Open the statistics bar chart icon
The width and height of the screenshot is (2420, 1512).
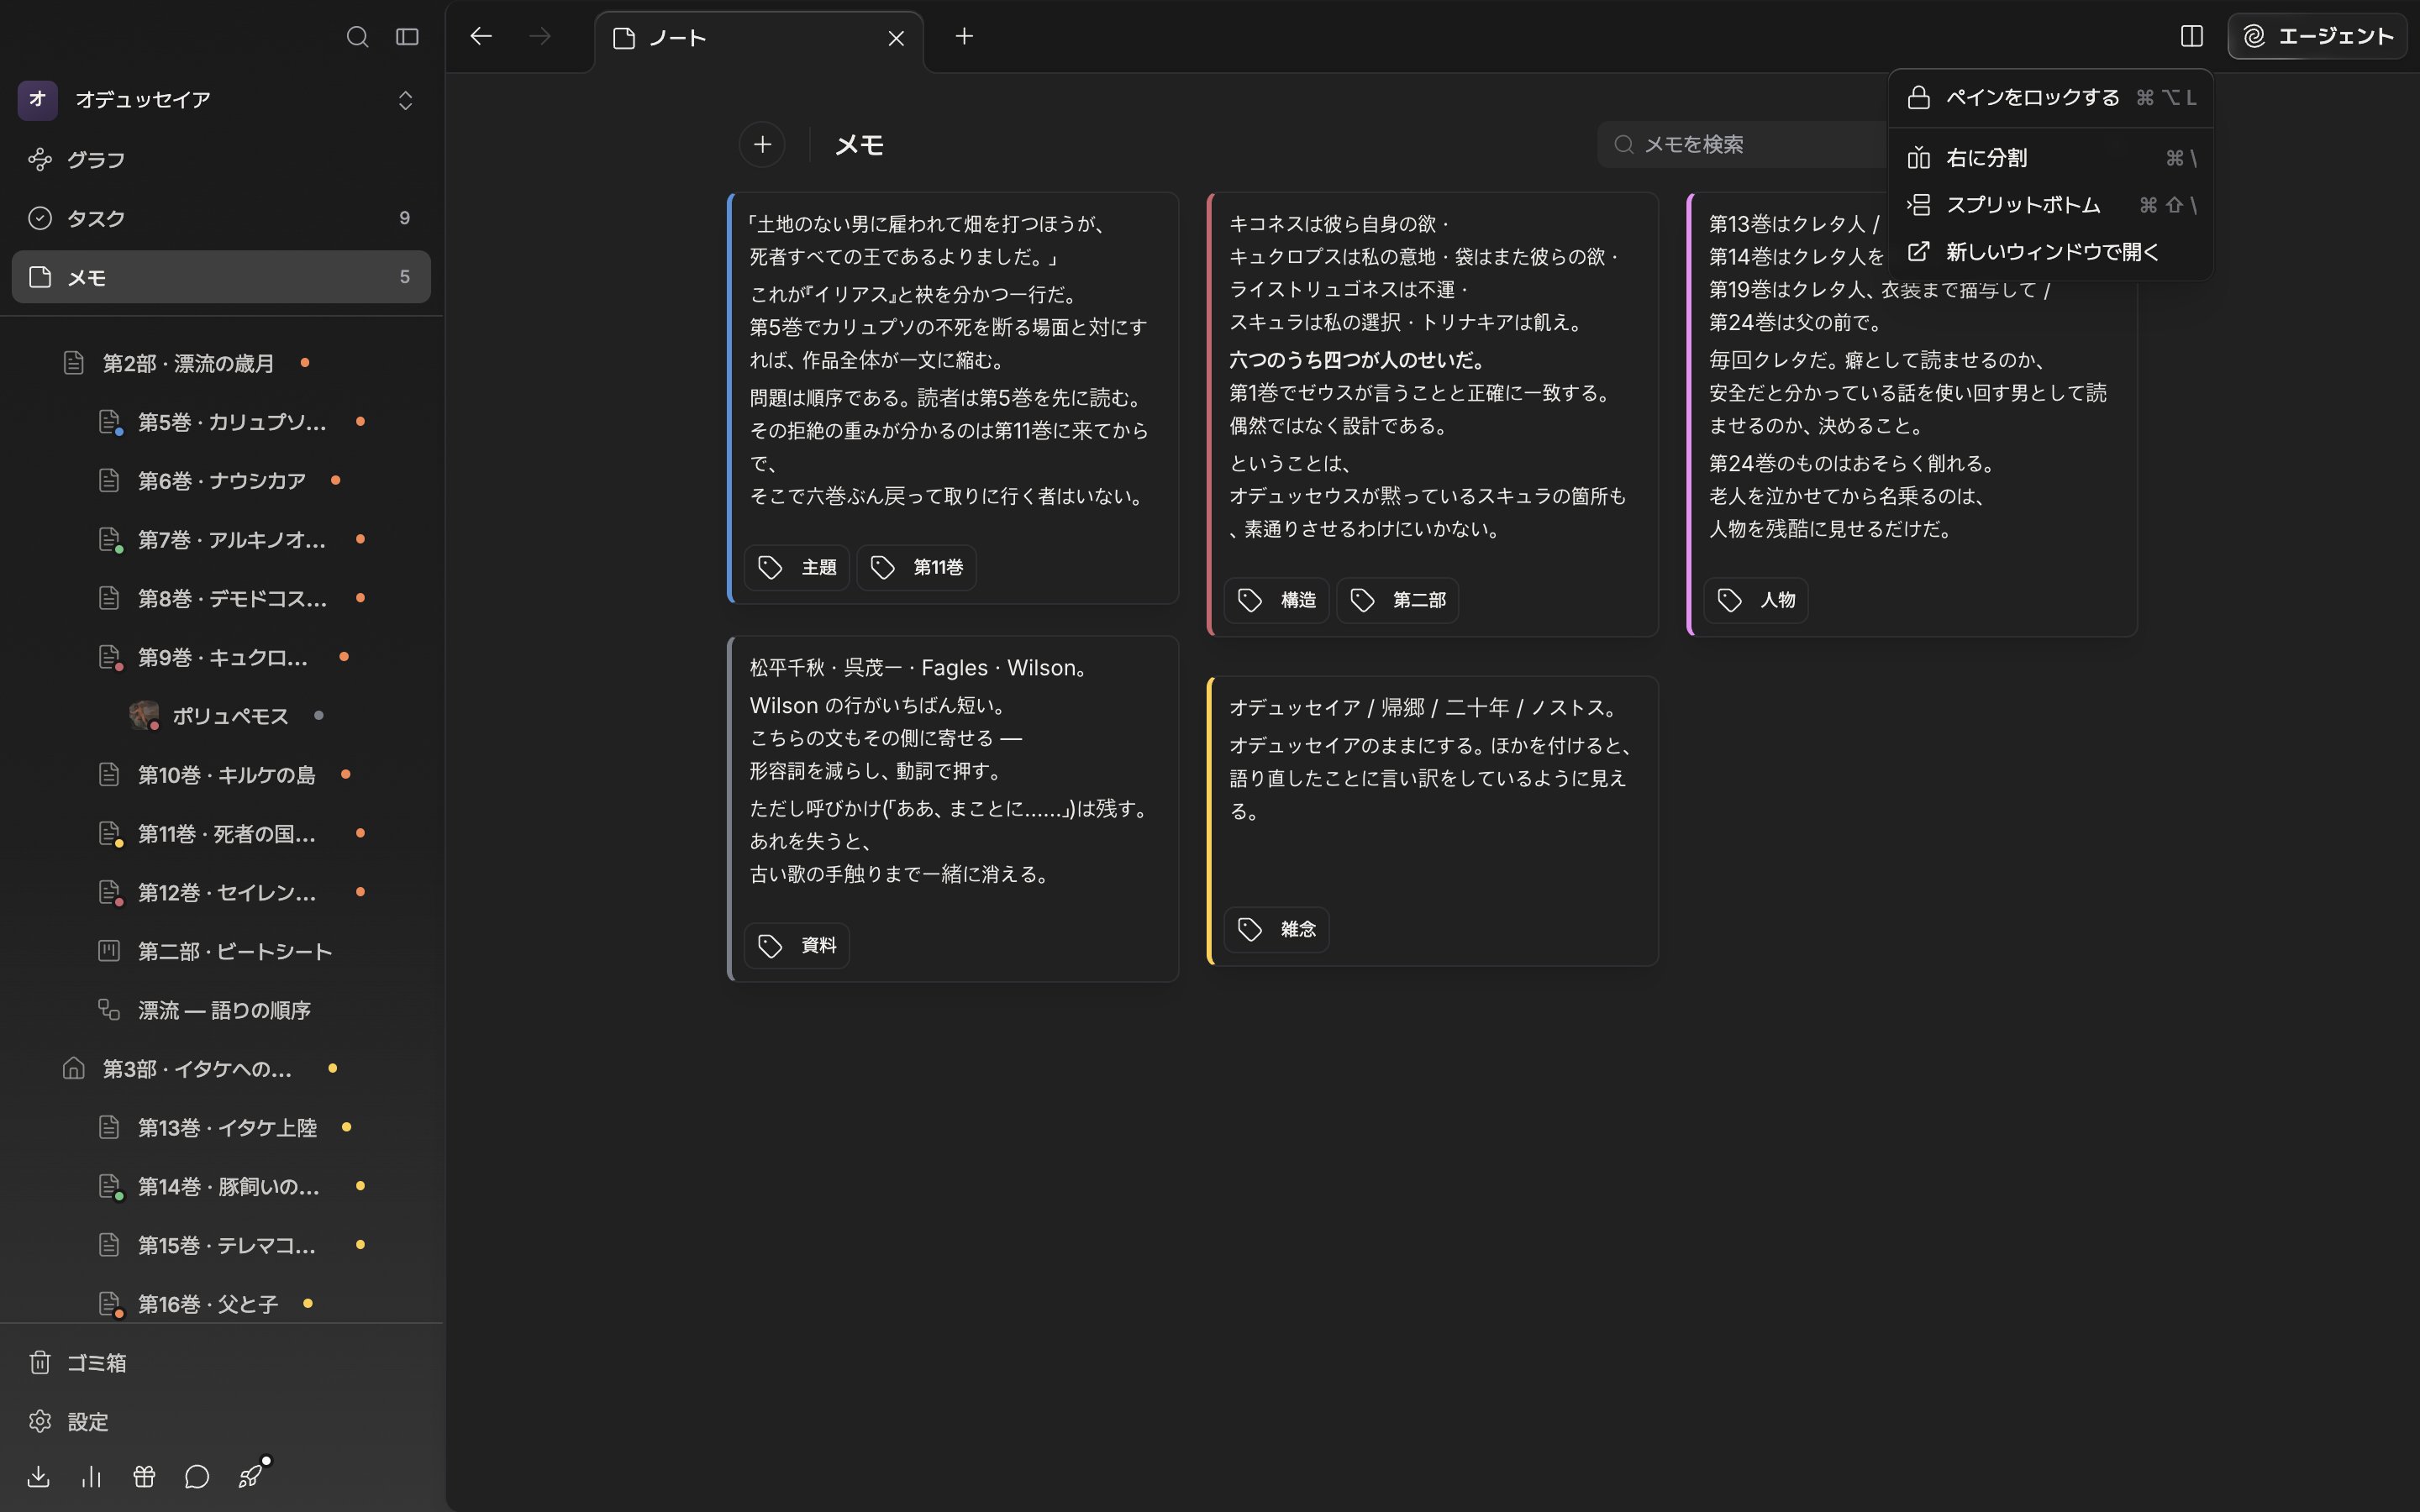point(92,1477)
